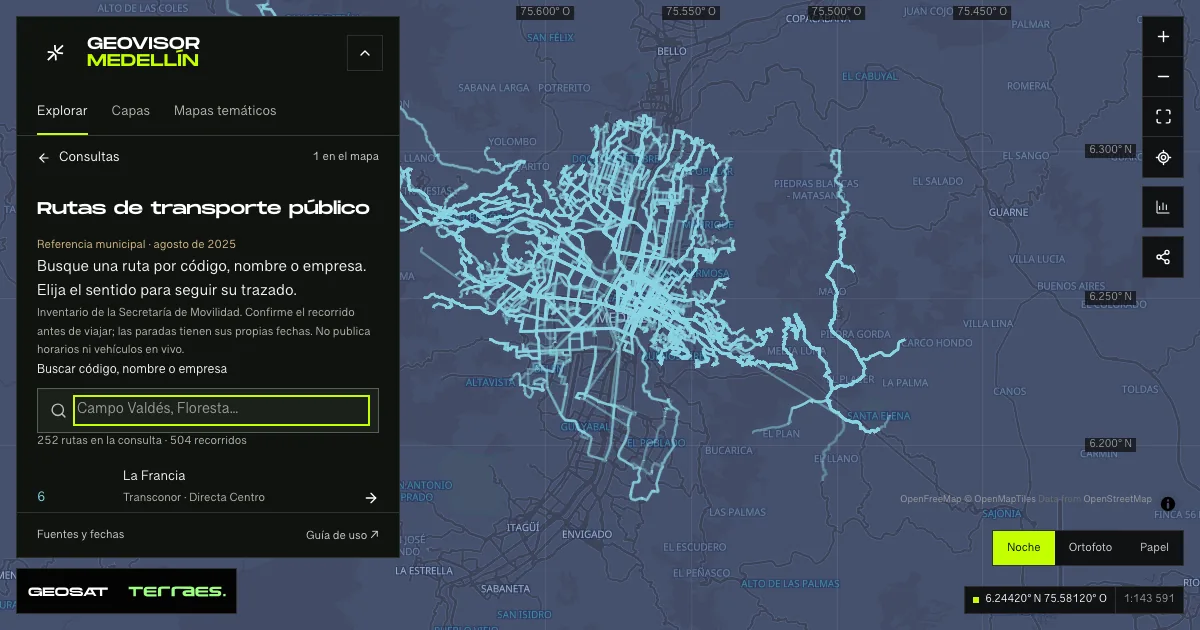Click 'Referencia municipal · agosto de 2025'
This screenshot has height=630, width=1200.
pyautogui.click(x=136, y=244)
